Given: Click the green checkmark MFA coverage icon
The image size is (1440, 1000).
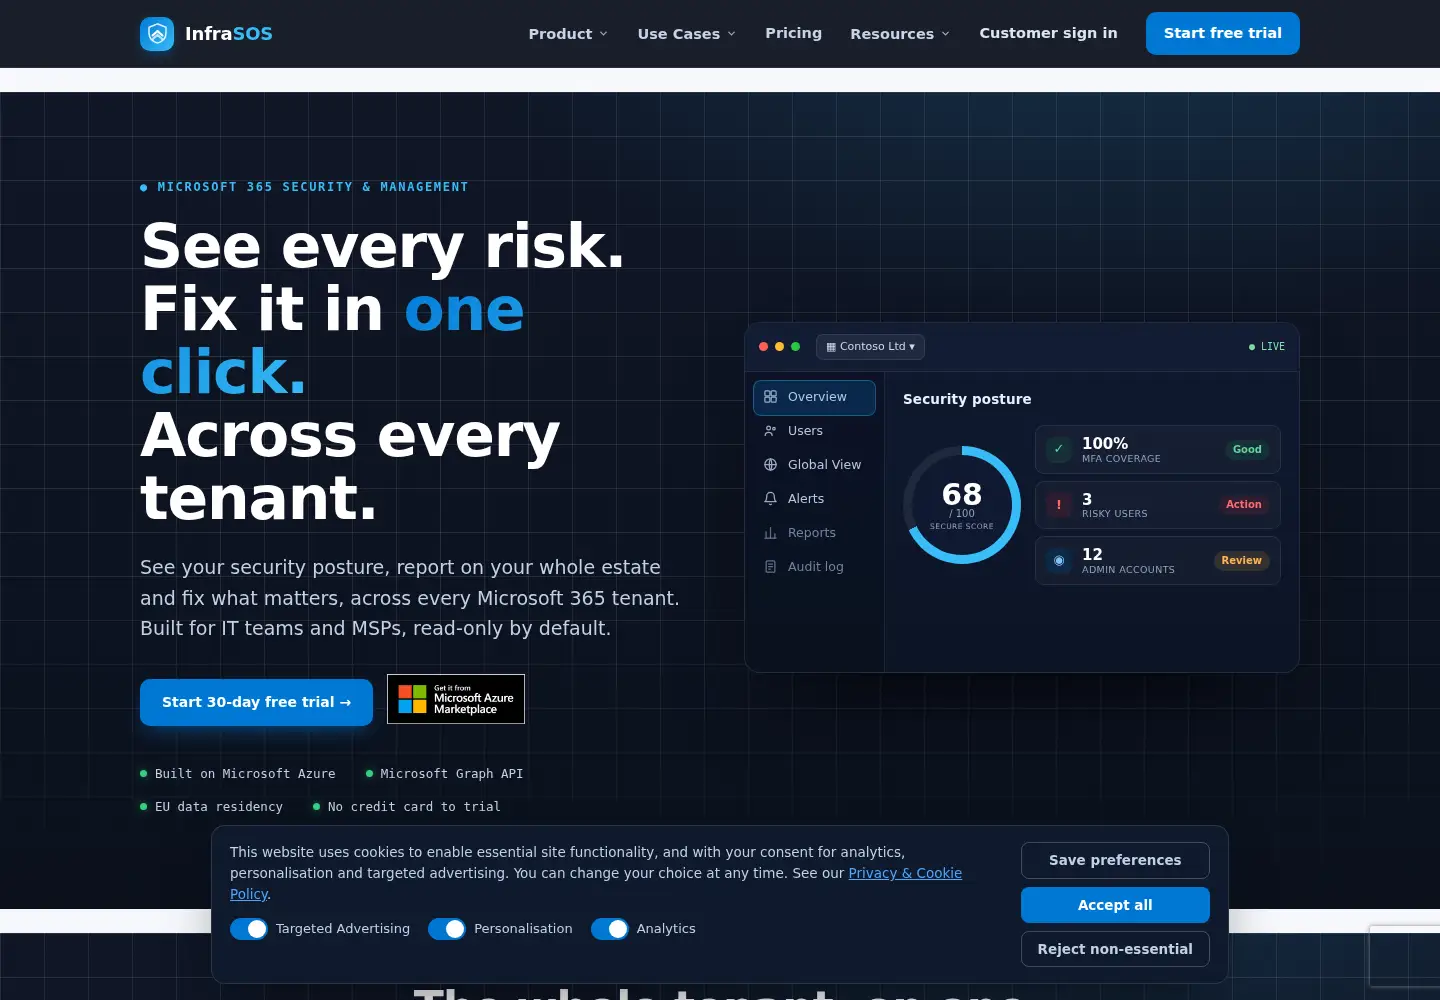Looking at the screenshot, I should pyautogui.click(x=1059, y=449).
